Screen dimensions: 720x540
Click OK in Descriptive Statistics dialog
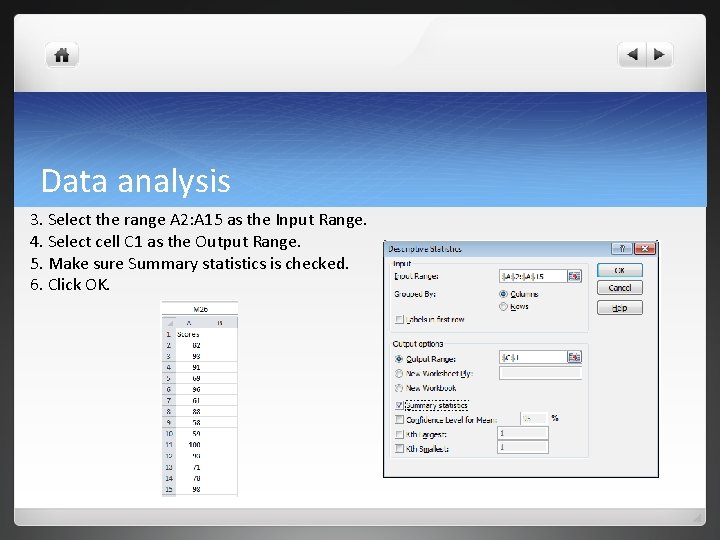619,270
